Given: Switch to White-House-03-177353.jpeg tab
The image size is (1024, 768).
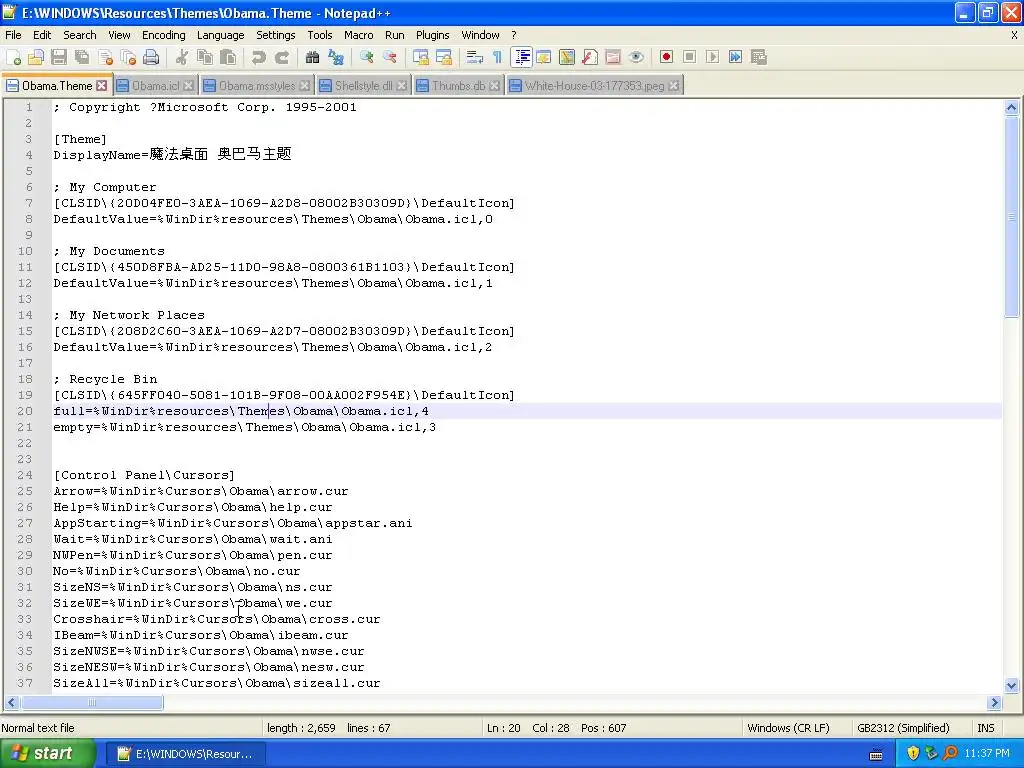Looking at the screenshot, I should [x=594, y=86].
